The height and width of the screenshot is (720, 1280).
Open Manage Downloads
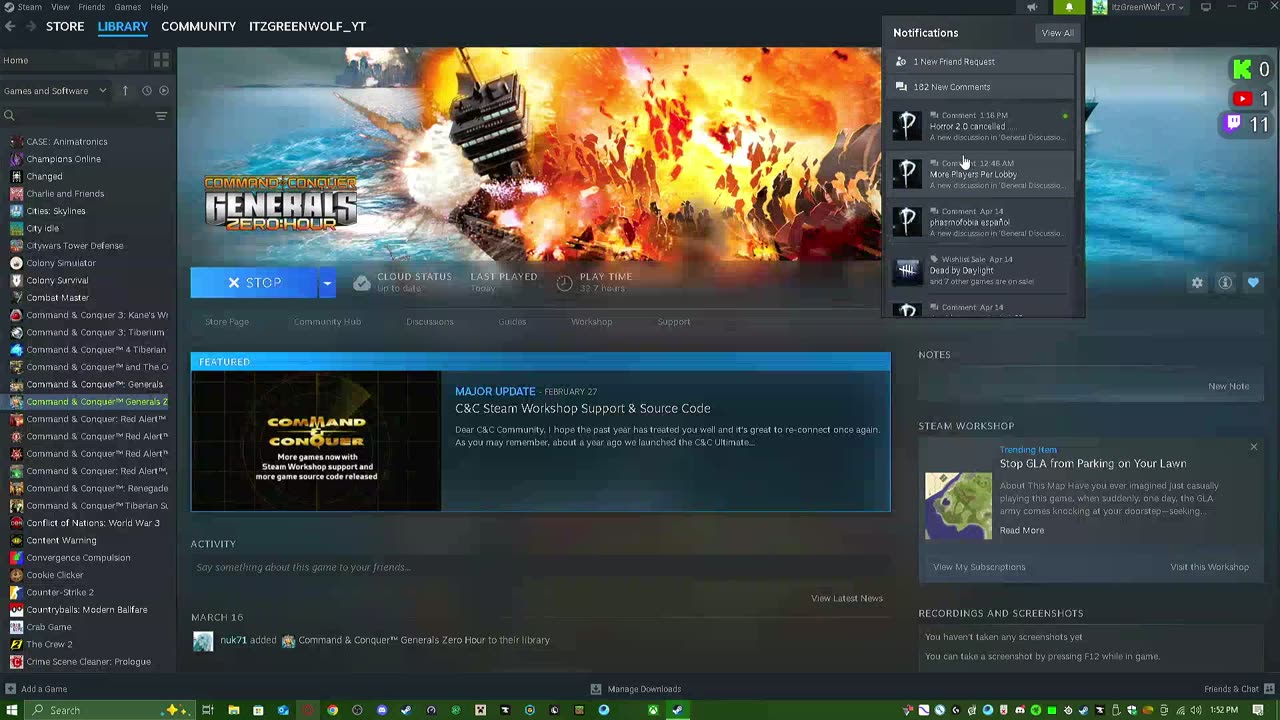click(x=636, y=688)
